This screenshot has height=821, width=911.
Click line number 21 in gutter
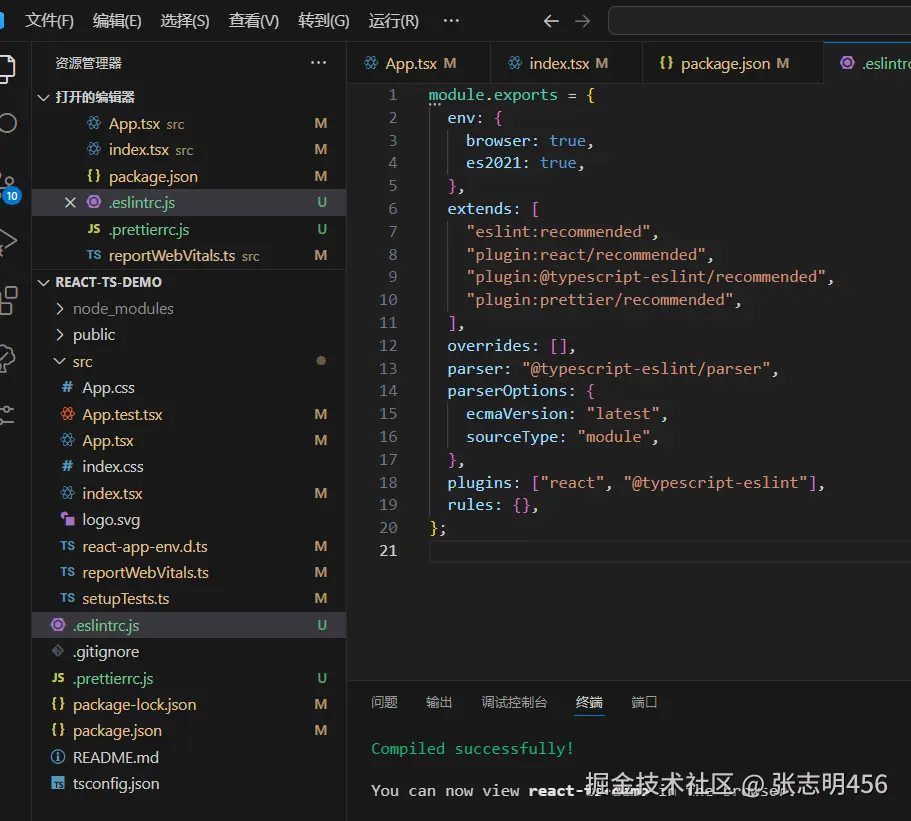point(388,550)
